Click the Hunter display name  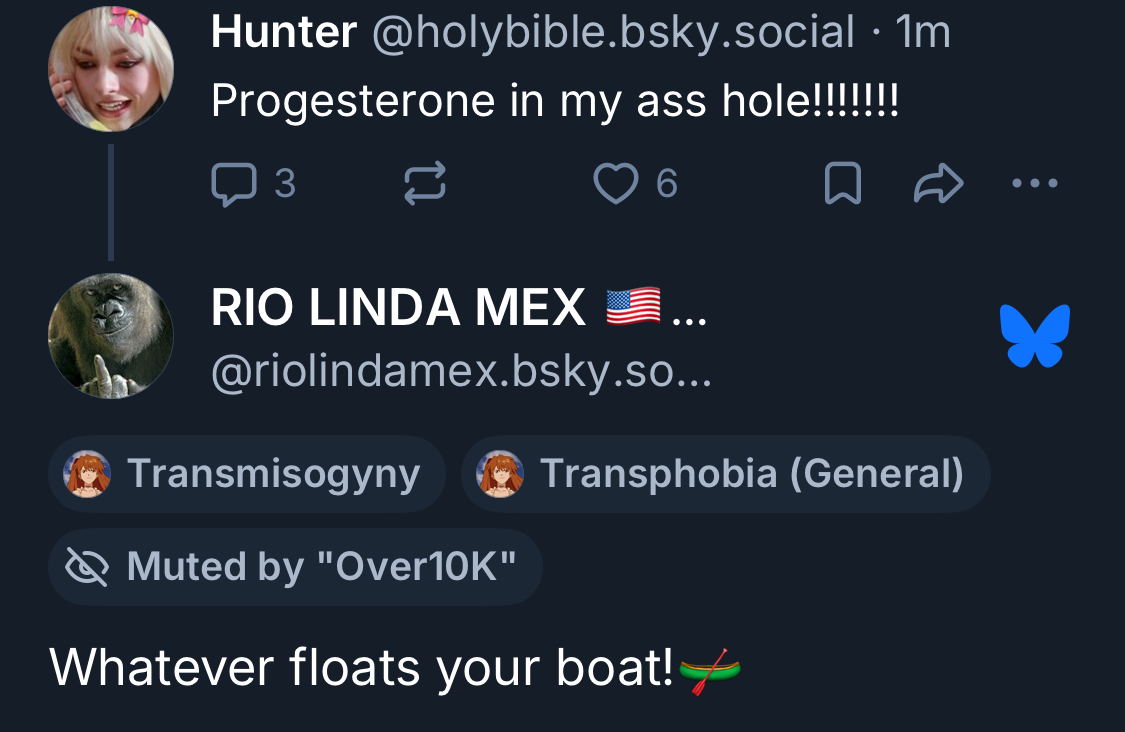(284, 33)
